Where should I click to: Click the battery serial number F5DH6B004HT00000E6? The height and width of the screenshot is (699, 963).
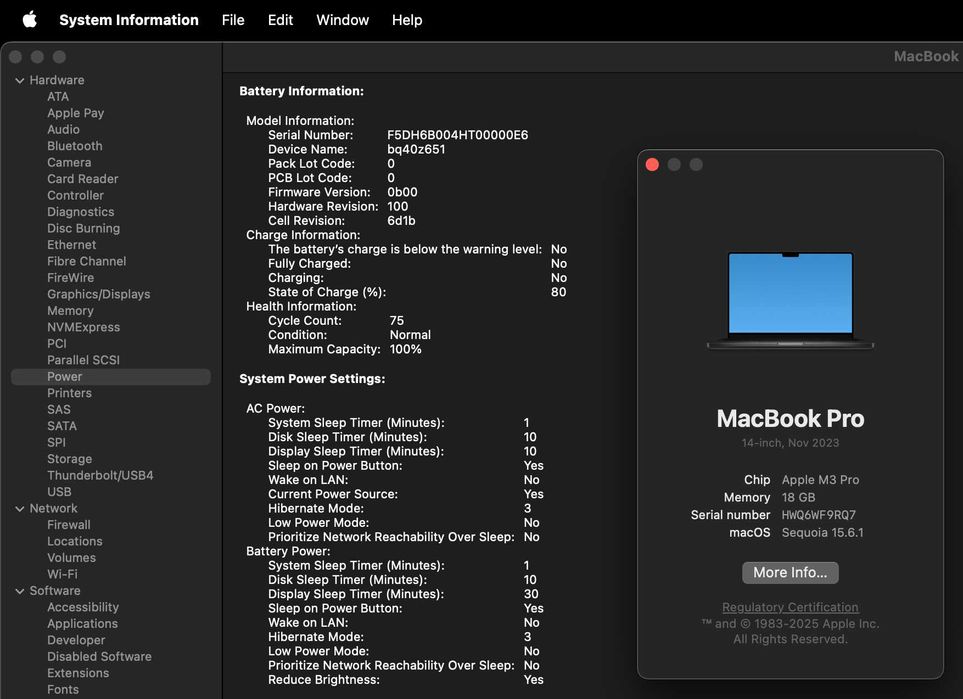458,135
